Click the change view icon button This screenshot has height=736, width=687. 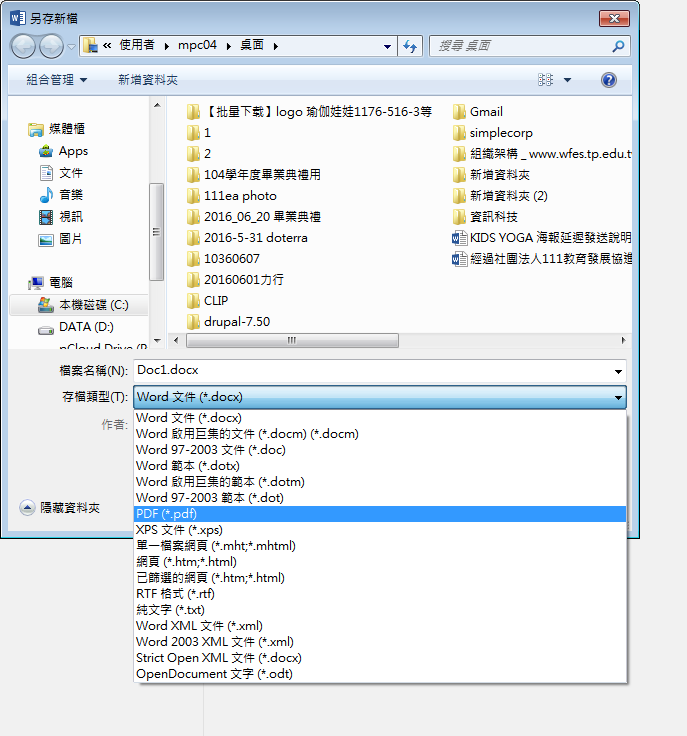pyautogui.click(x=545, y=80)
